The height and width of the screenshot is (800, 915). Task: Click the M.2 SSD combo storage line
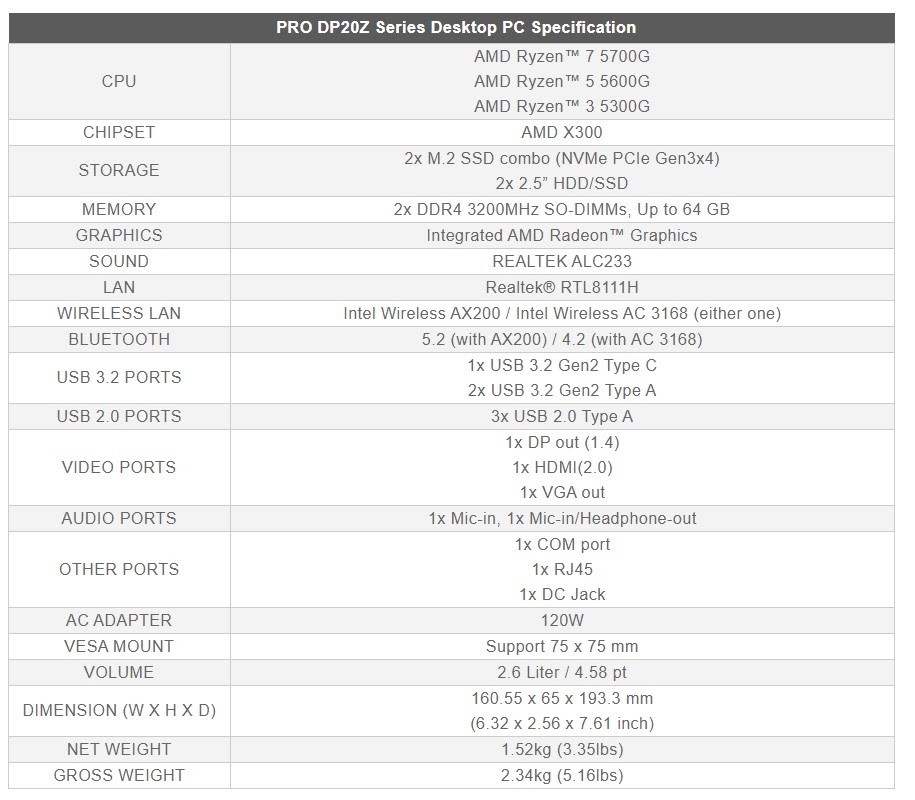[x=561, y=158]
